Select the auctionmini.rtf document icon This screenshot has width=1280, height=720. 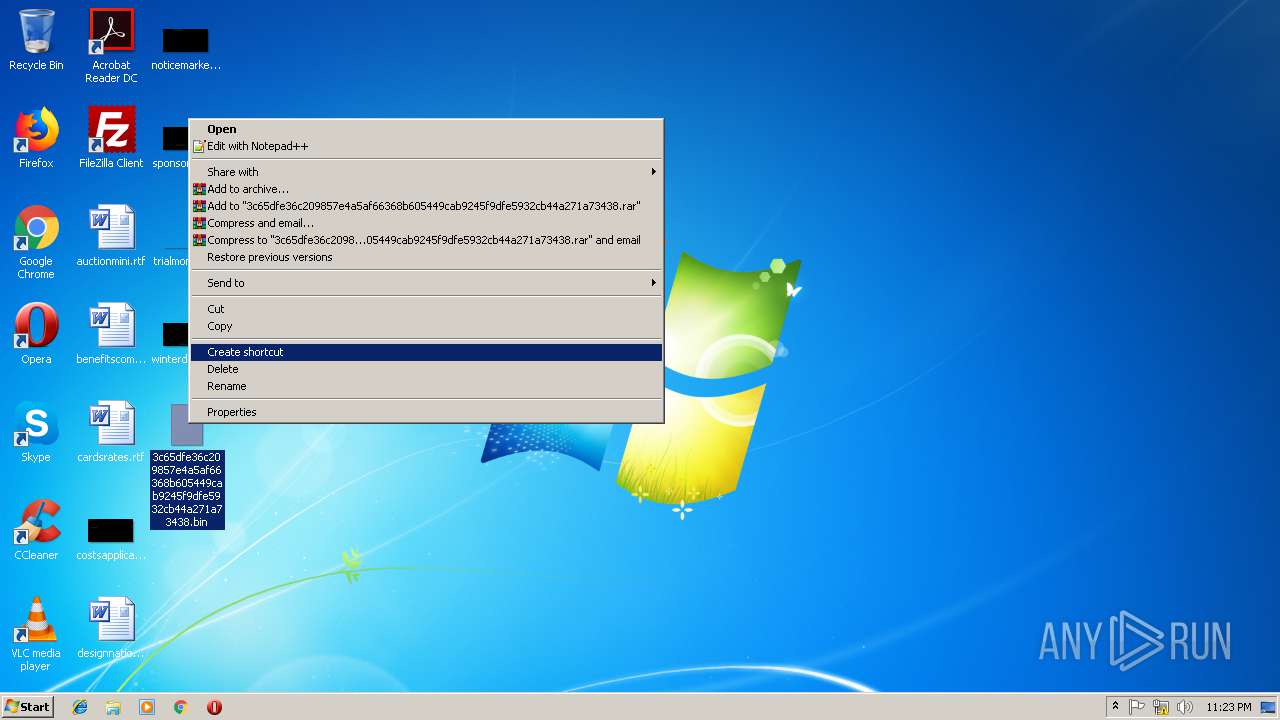pos(111,236)
